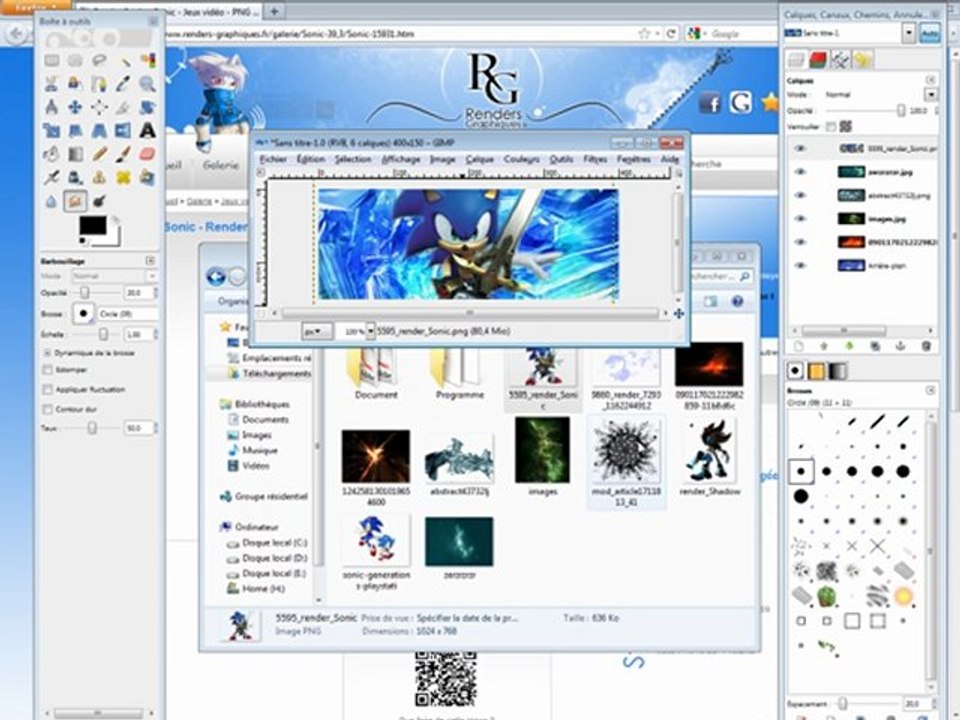Open the Couleurs menu
The height and width of the screenshot is (720, 960).
coord(521,159)
